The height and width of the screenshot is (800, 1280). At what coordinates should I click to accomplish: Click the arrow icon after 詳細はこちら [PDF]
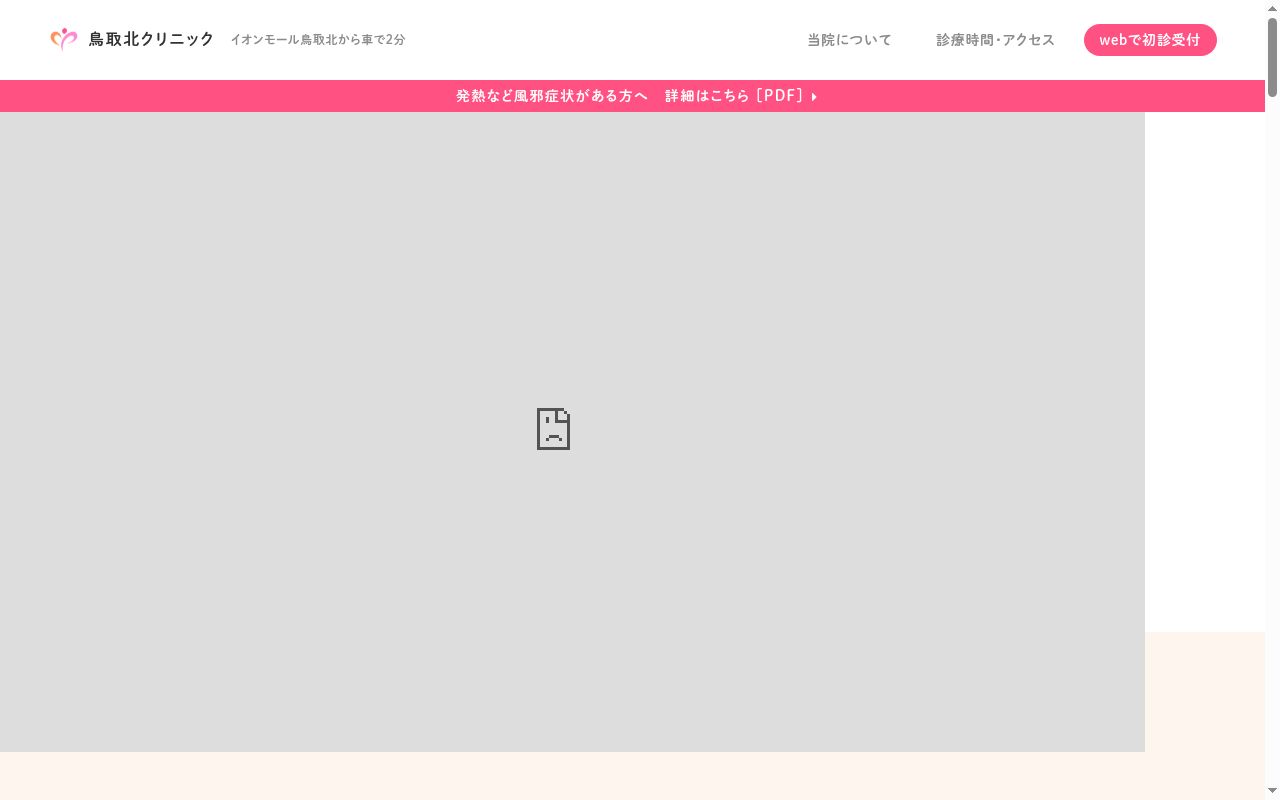pos(814,97)
